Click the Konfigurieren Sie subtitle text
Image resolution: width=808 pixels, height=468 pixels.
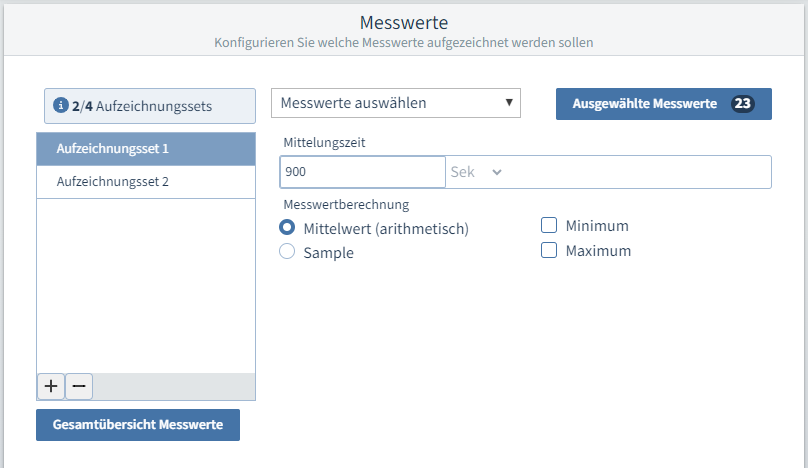(x=403, y=43)
